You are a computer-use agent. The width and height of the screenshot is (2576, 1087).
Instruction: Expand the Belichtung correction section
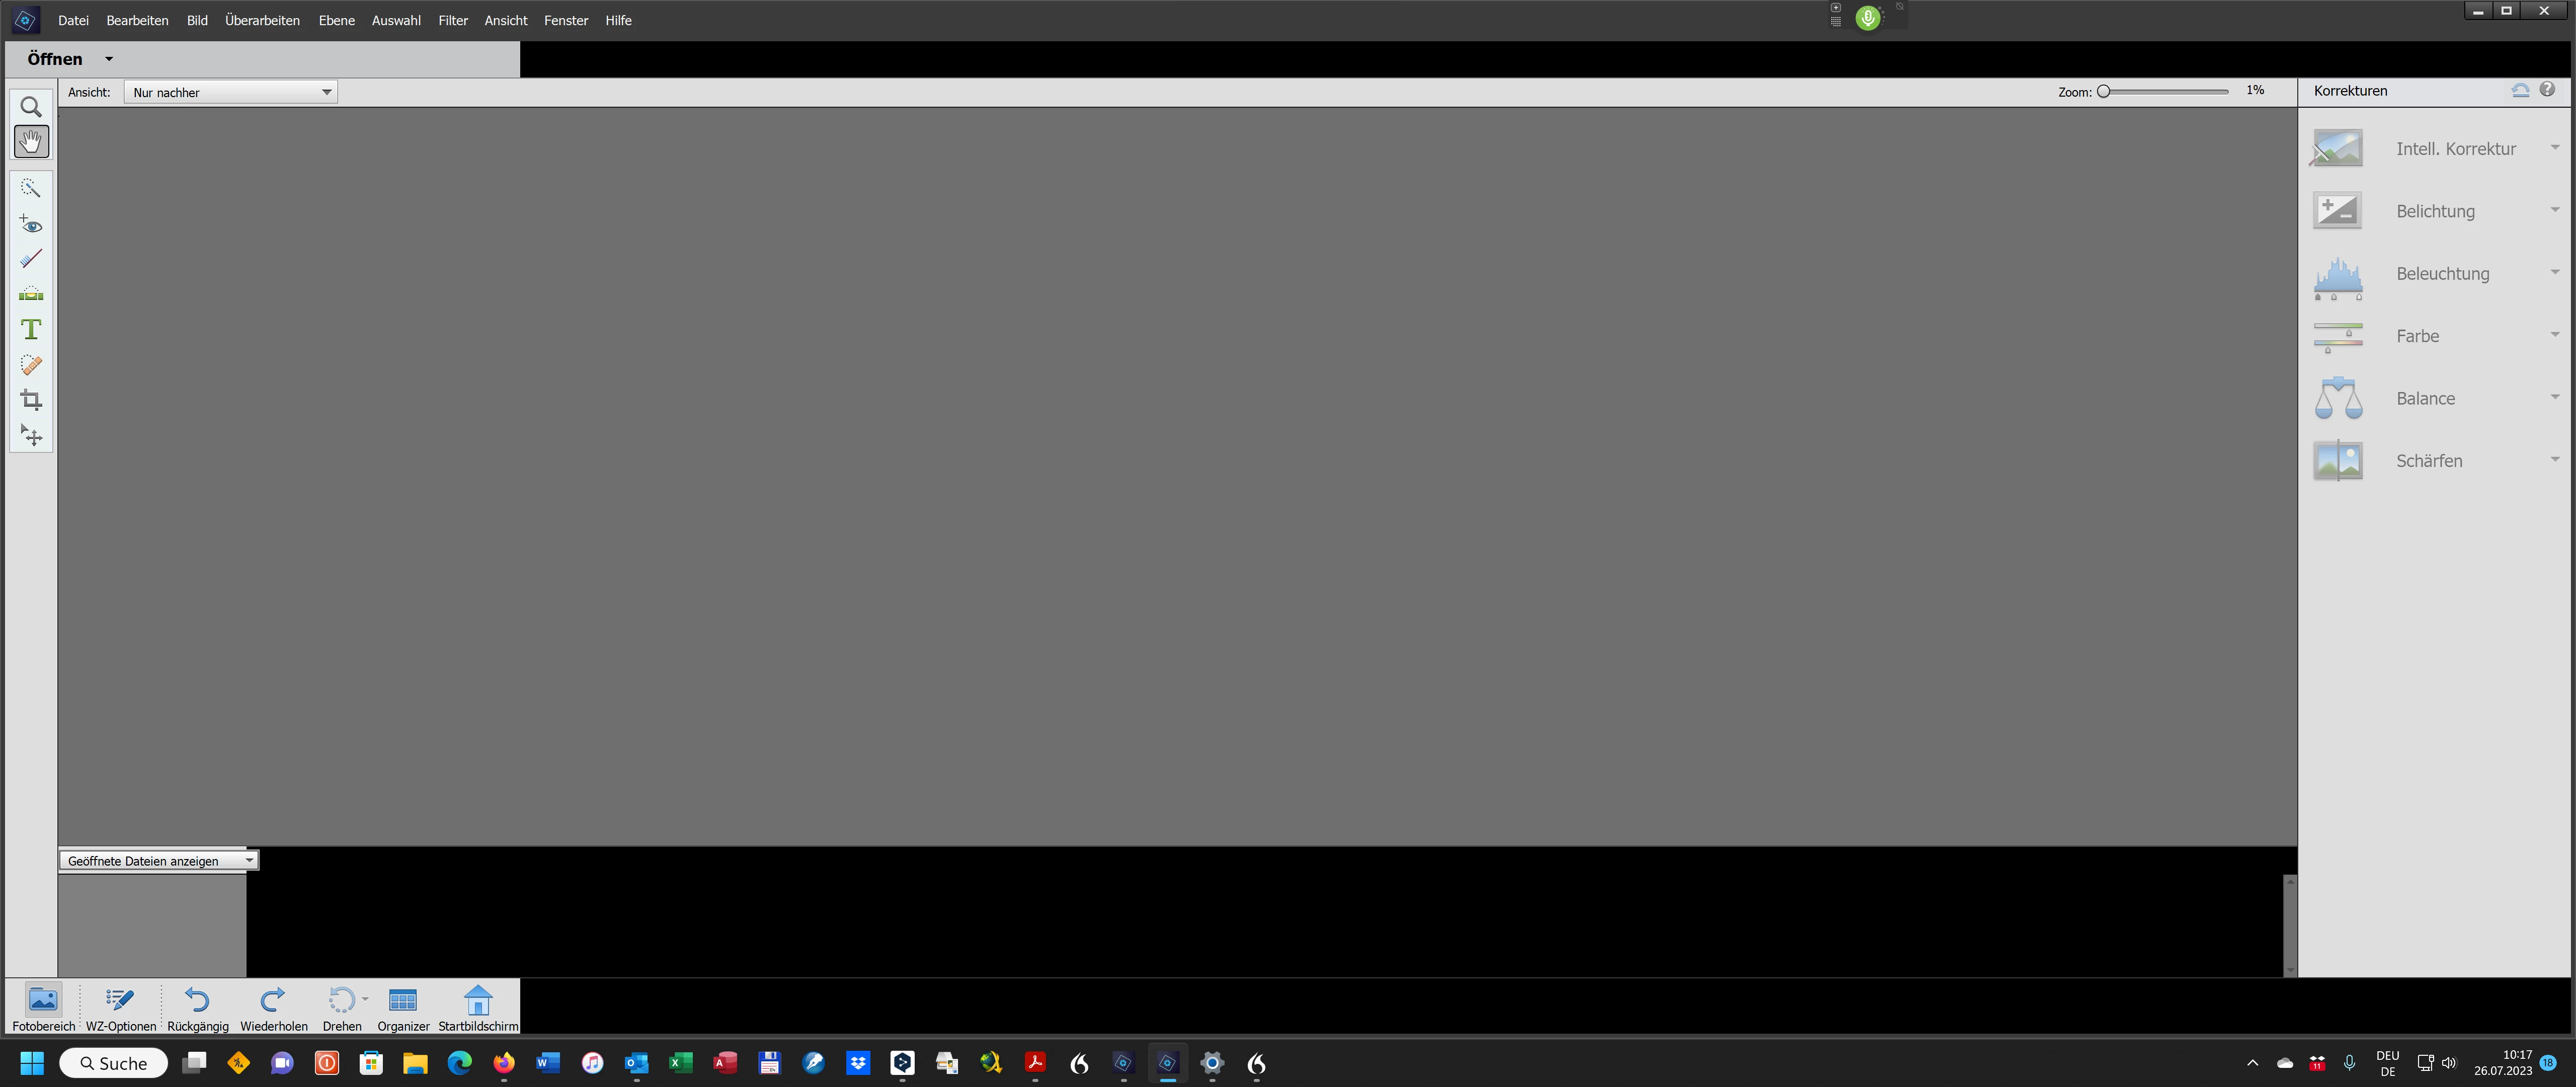2436,211
